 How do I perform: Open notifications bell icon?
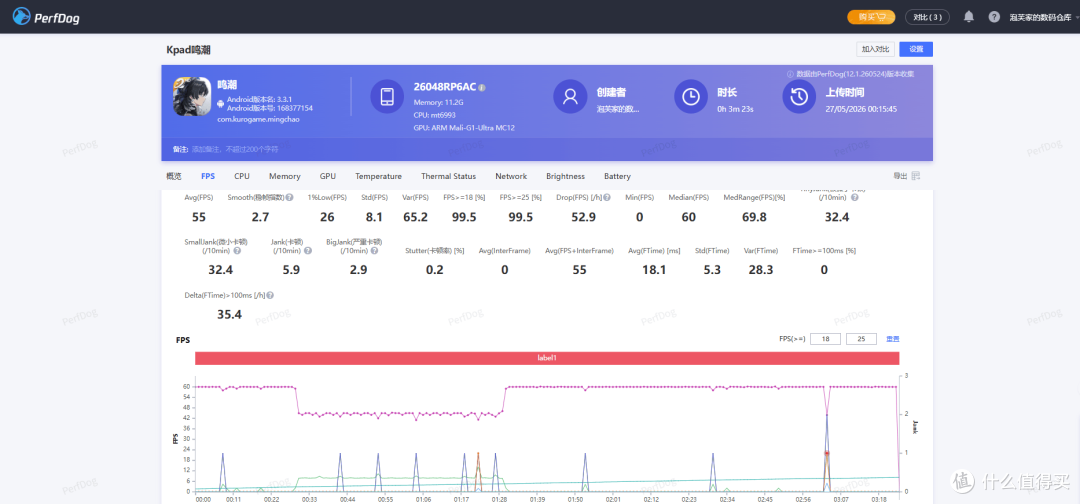[968, 17]
